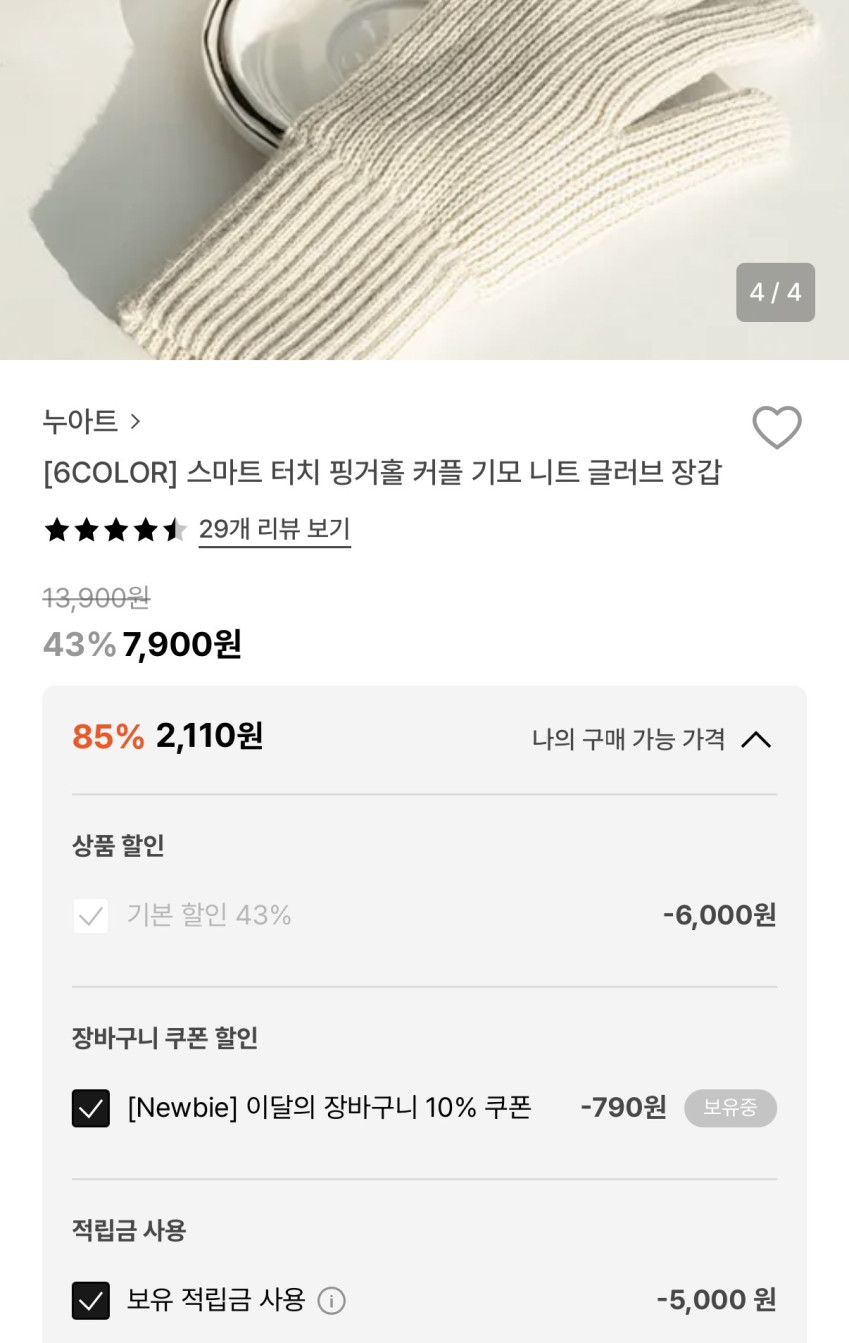This screenshot has height=1343, width=849.
Task: Click the 4 / 4 image counter
Action: click(x=775, y=292)
